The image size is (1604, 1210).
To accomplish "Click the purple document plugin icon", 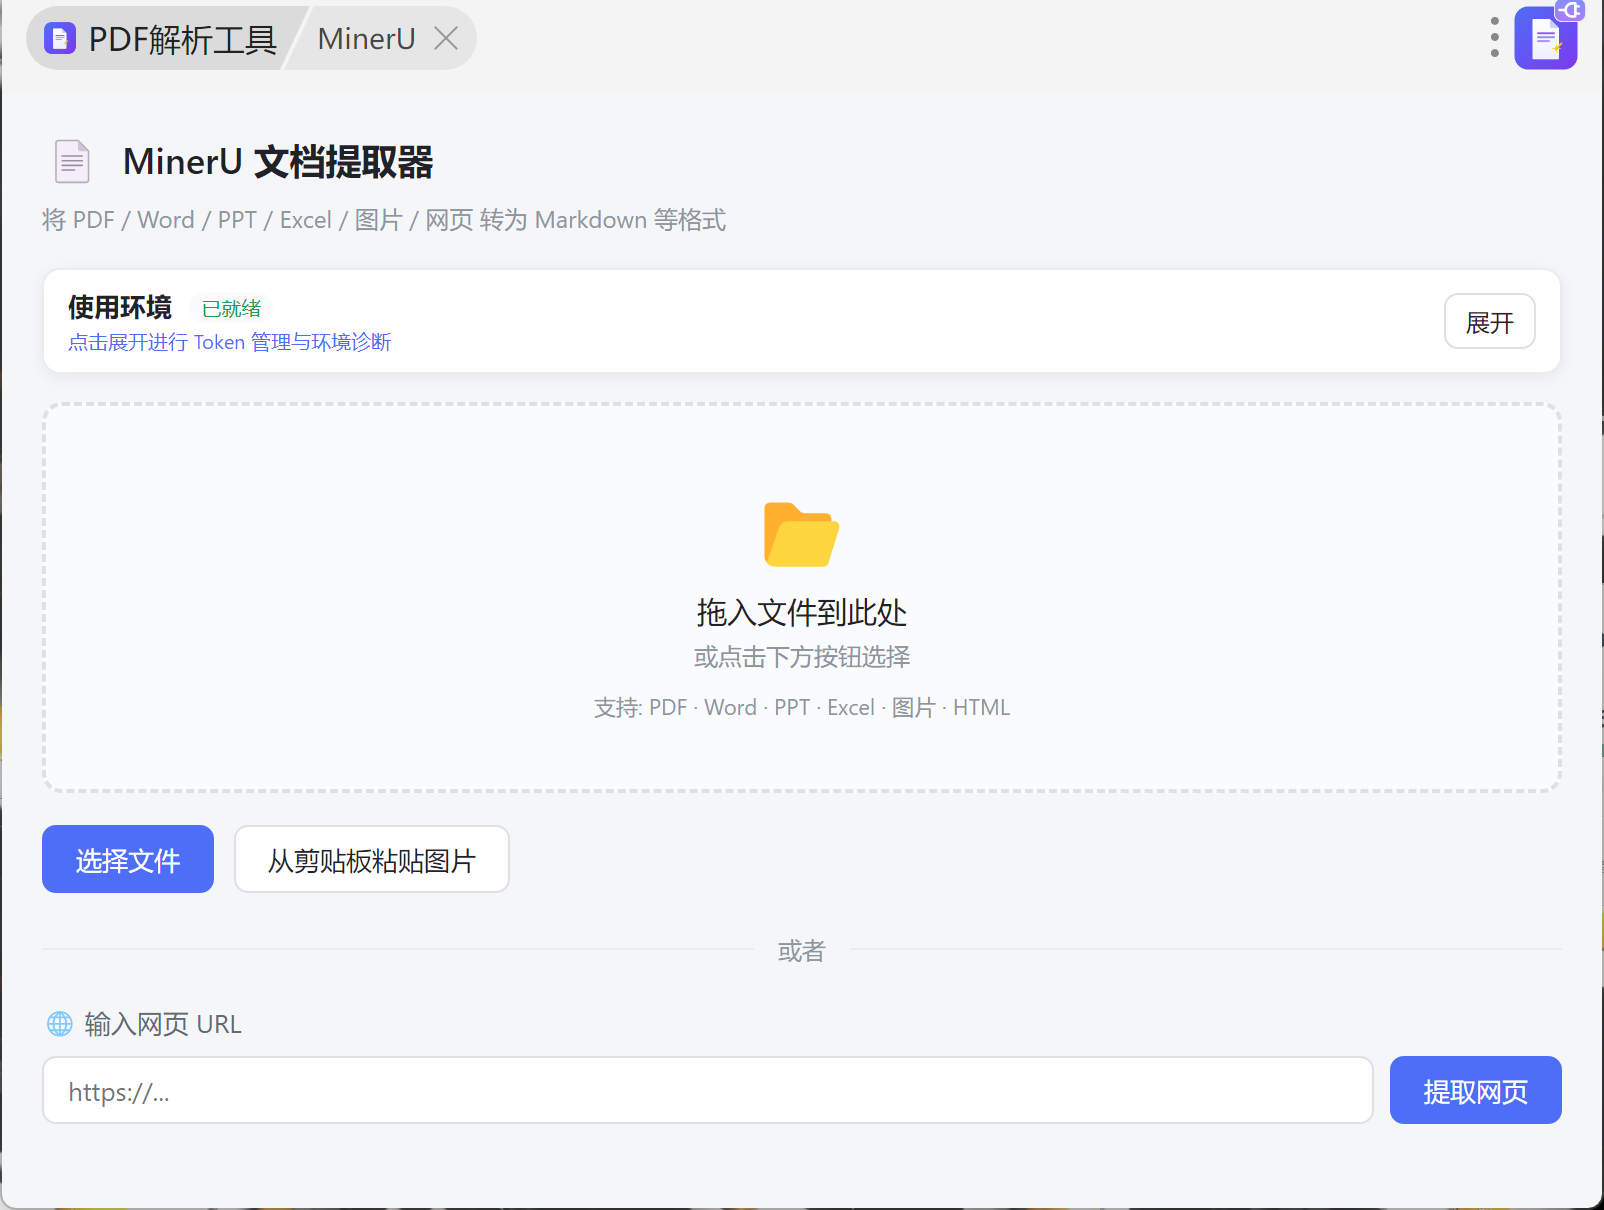I will pyautogui.click(x=1546, y=38).
